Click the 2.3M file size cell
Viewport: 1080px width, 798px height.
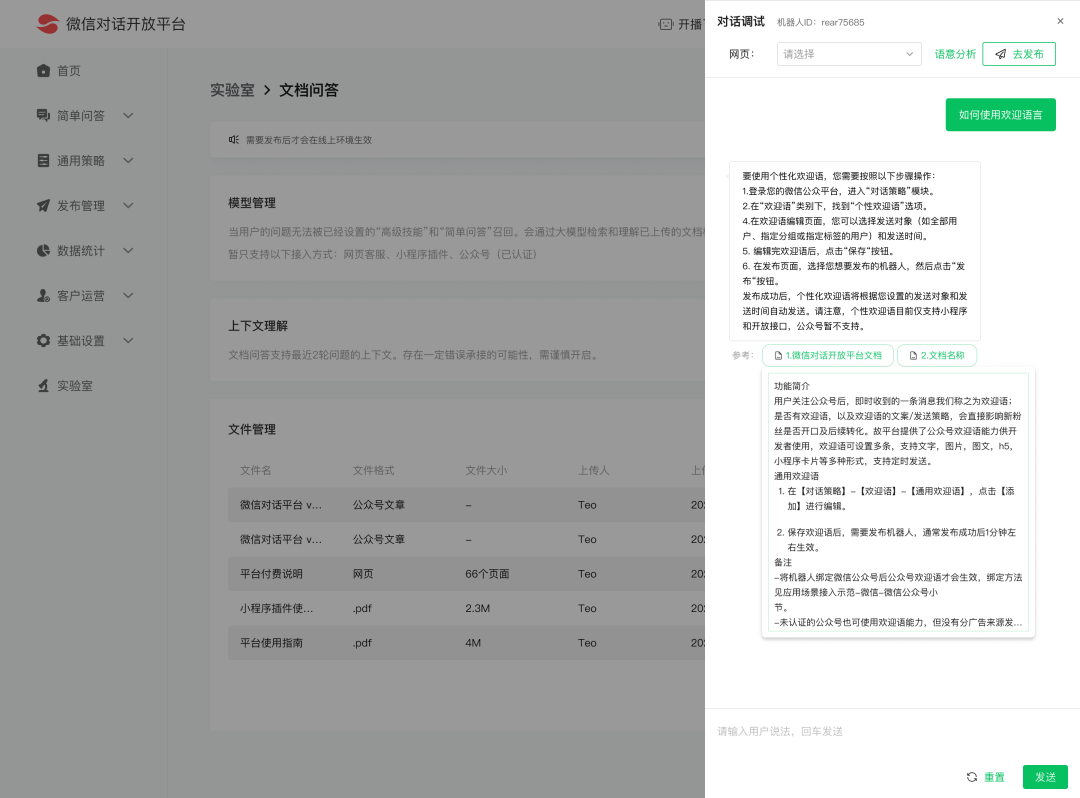[477, 608]
